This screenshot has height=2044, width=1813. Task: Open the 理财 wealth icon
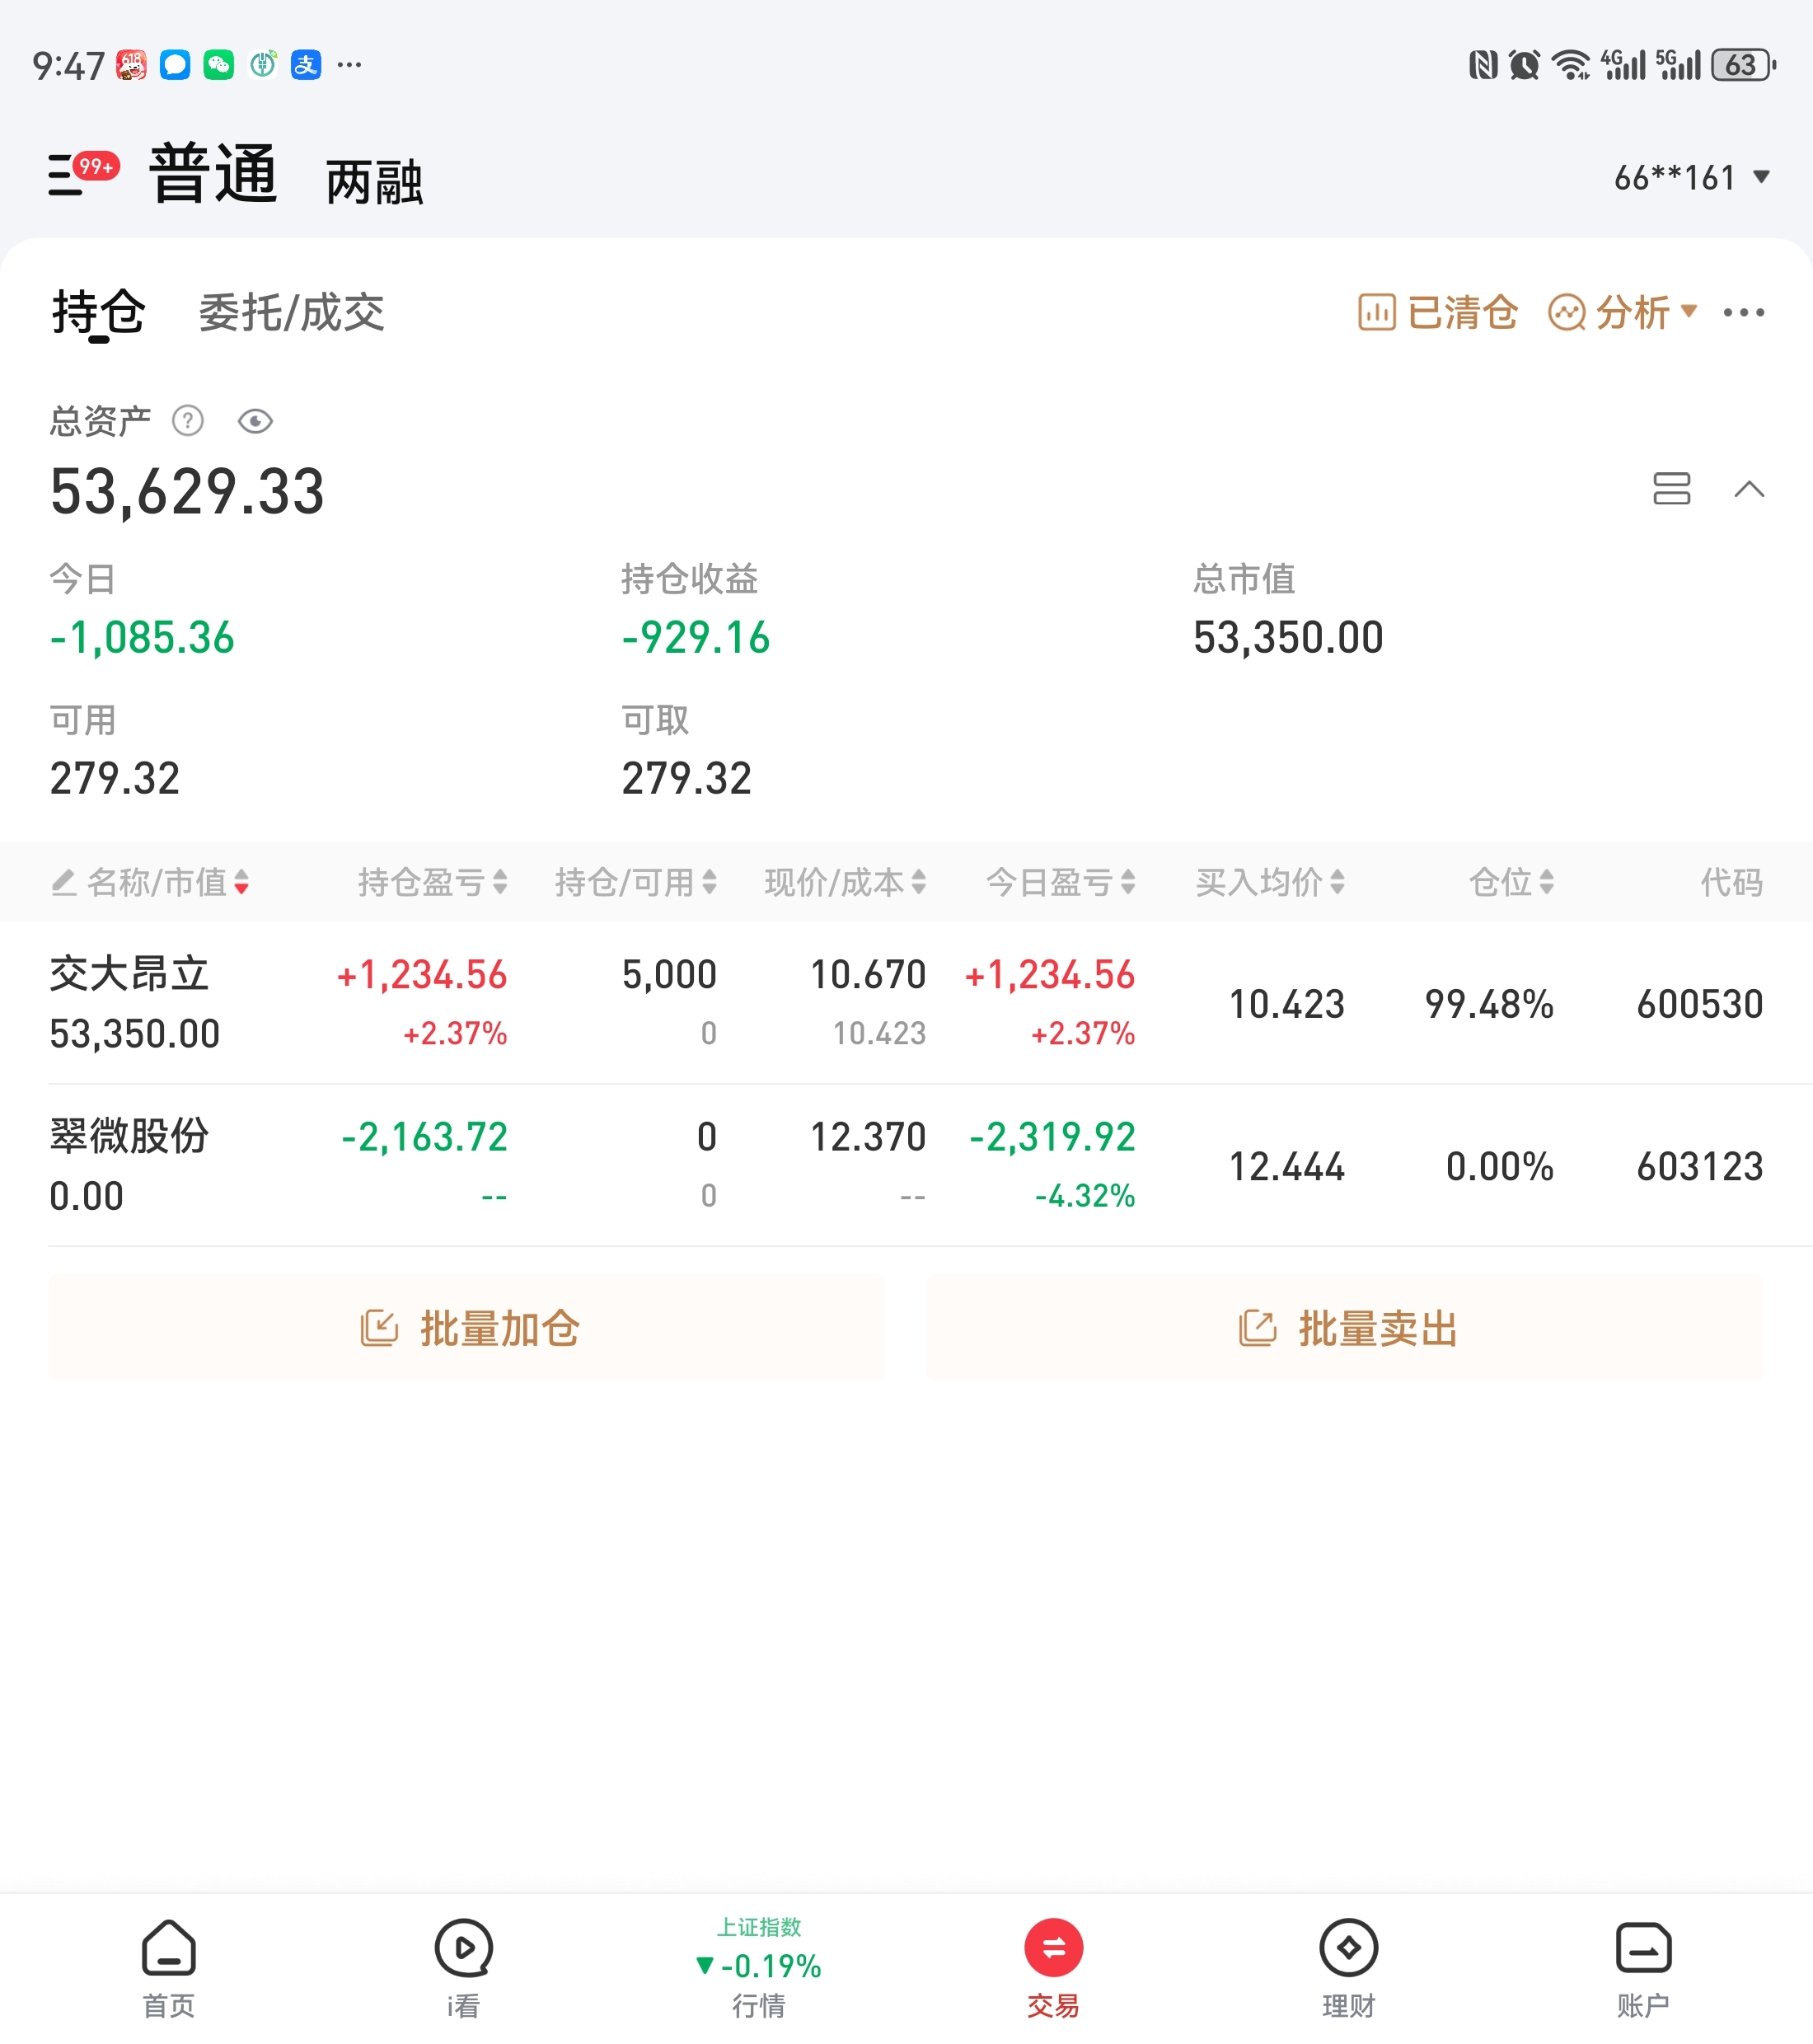tap(1348, 1966)
